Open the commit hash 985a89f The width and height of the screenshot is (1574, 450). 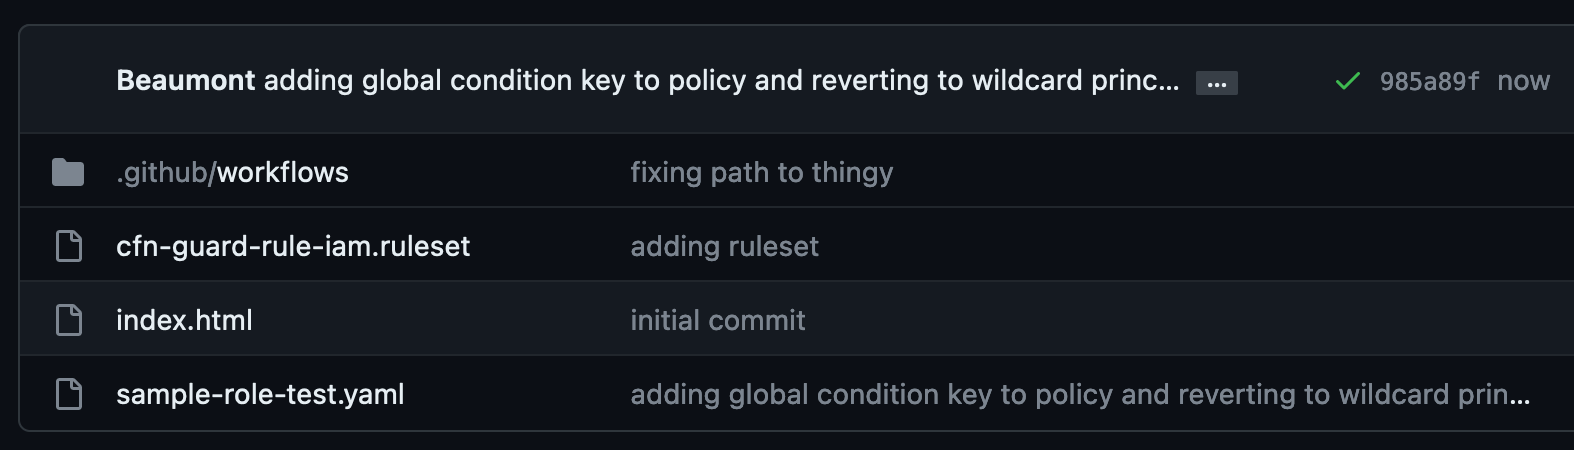pyautogui.click(x=1429, y=81)
